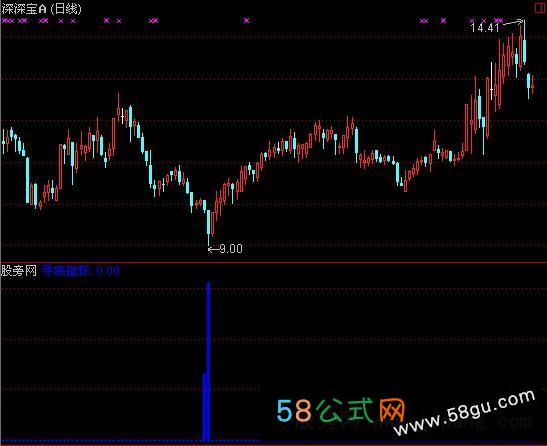Select the white doji candle near the right rally

[x=492, y=81]
